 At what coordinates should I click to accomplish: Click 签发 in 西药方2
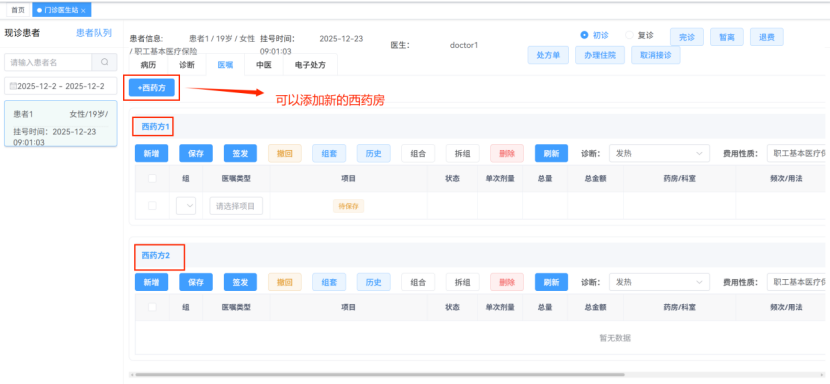tap(240, 282)
